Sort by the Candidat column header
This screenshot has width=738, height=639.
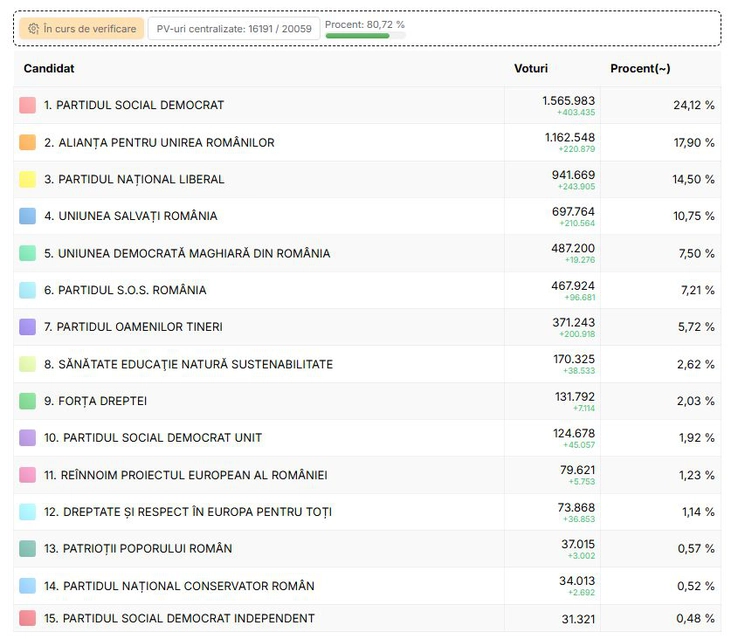(x=49, y=69)
